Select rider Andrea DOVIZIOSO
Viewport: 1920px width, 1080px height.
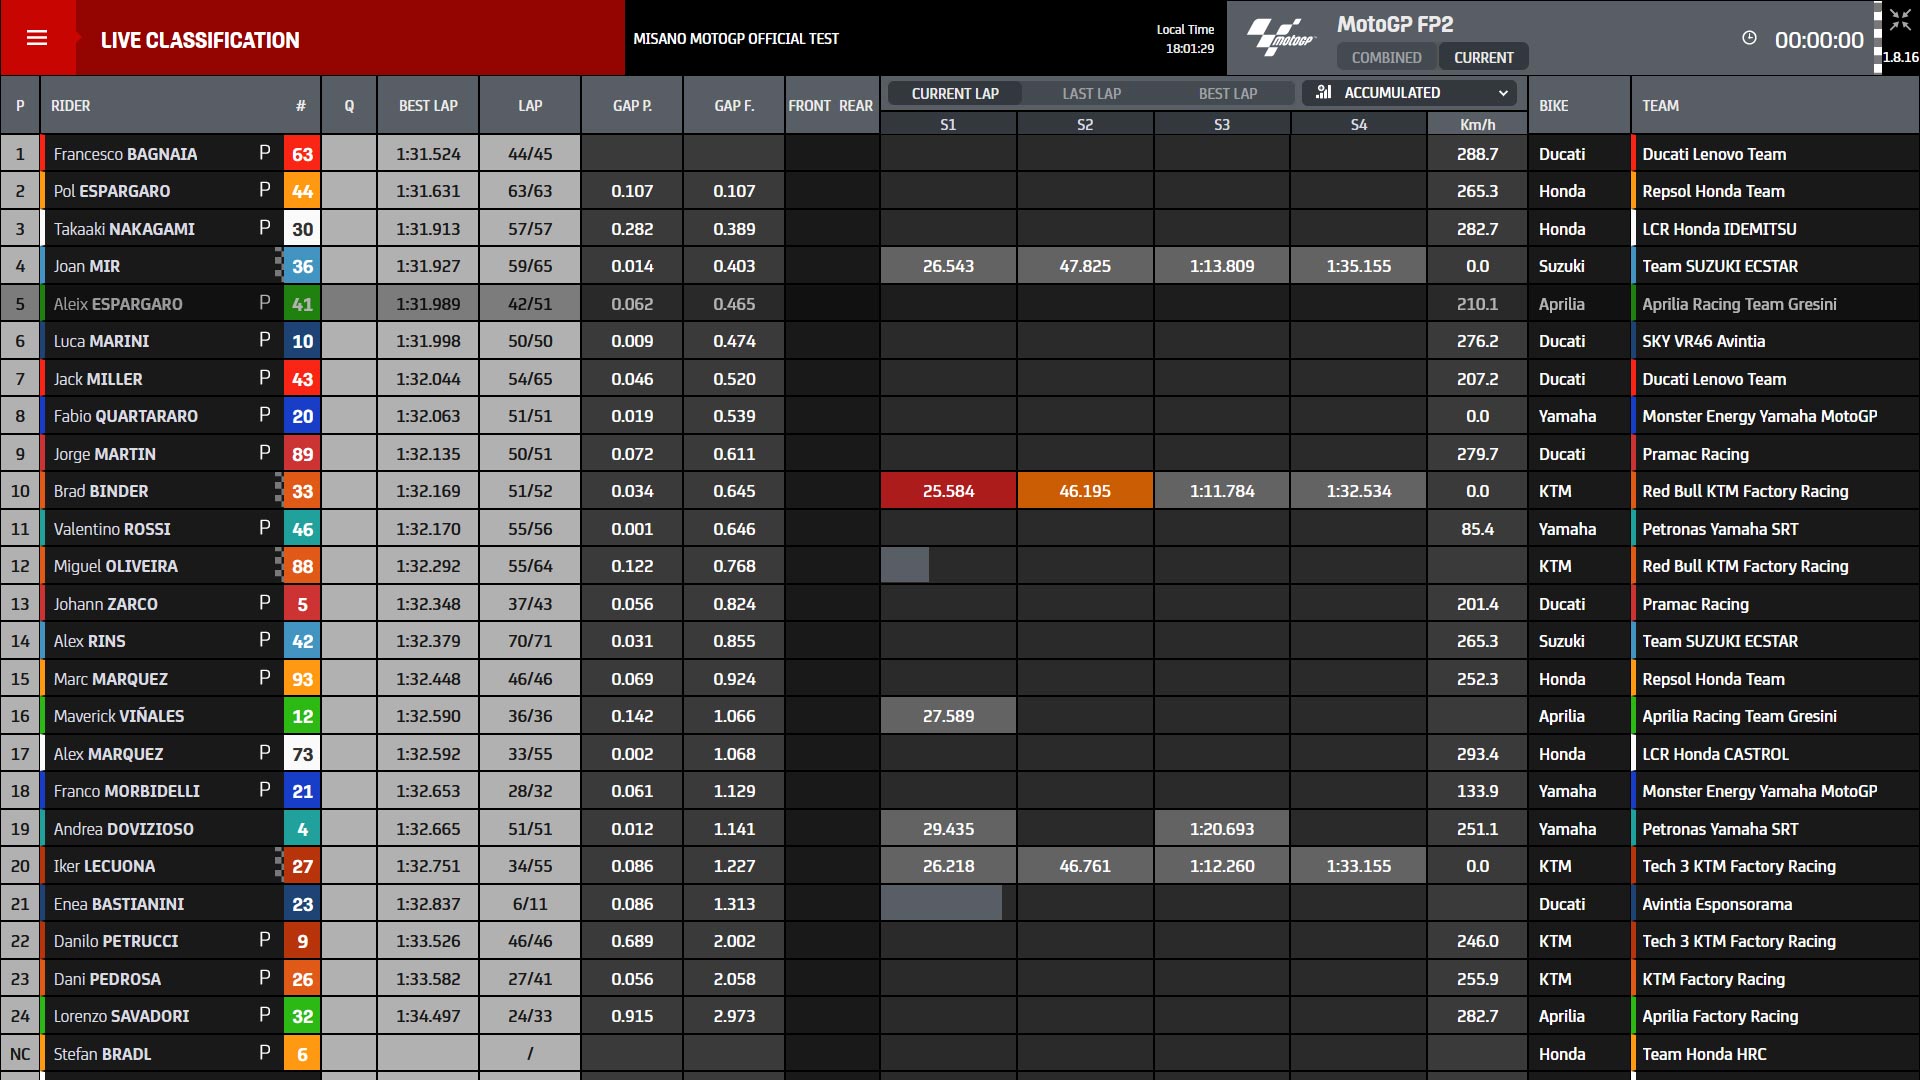pyautogui.click(x=123, y=829)
